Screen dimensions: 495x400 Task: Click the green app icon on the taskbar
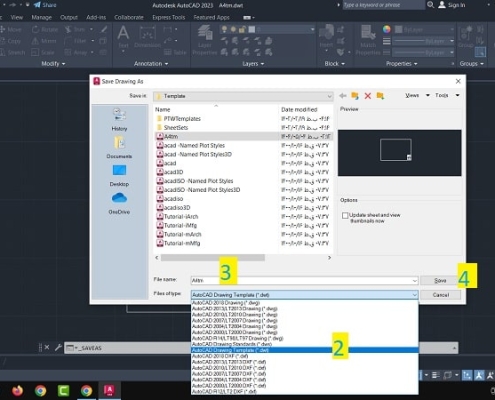[x=63, y=390]
